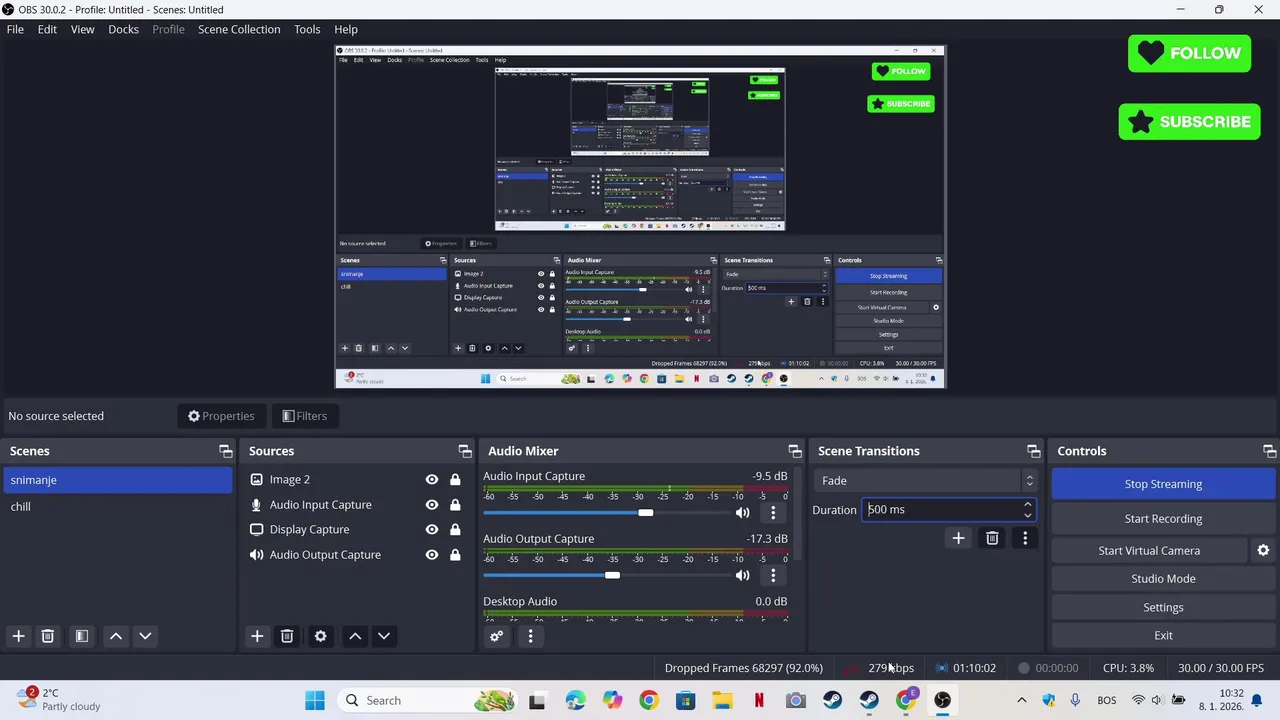
Task: Unlock the Audio Input Capture source
Action: coord(455,505)
